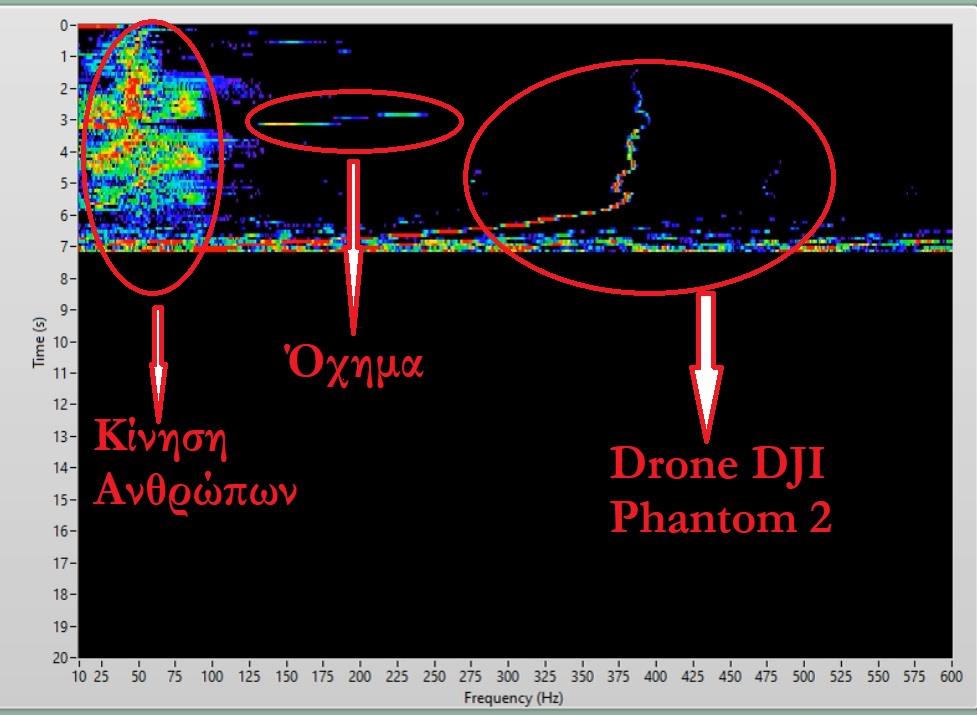Click the 400 label on Frequency axis
The width and height of the screenshot is (977, 715).
[656, 677]
